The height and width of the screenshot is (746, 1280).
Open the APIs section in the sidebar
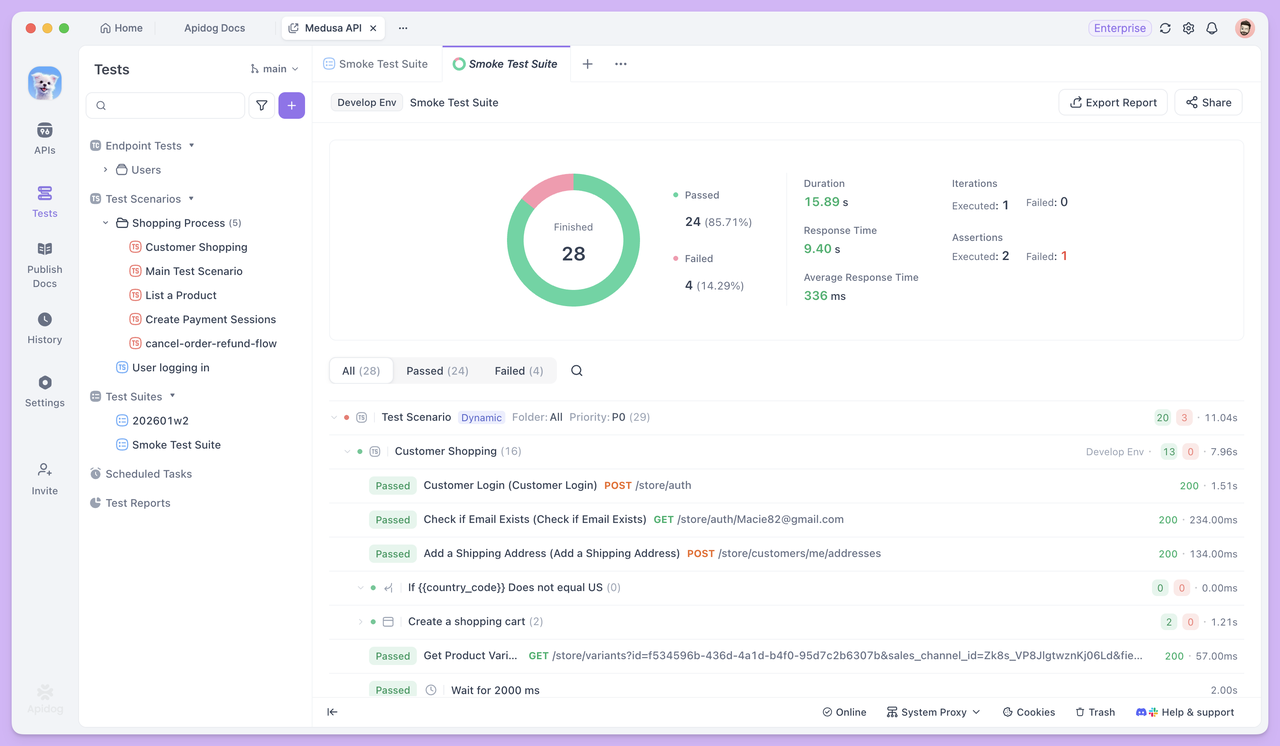point(44,137)
